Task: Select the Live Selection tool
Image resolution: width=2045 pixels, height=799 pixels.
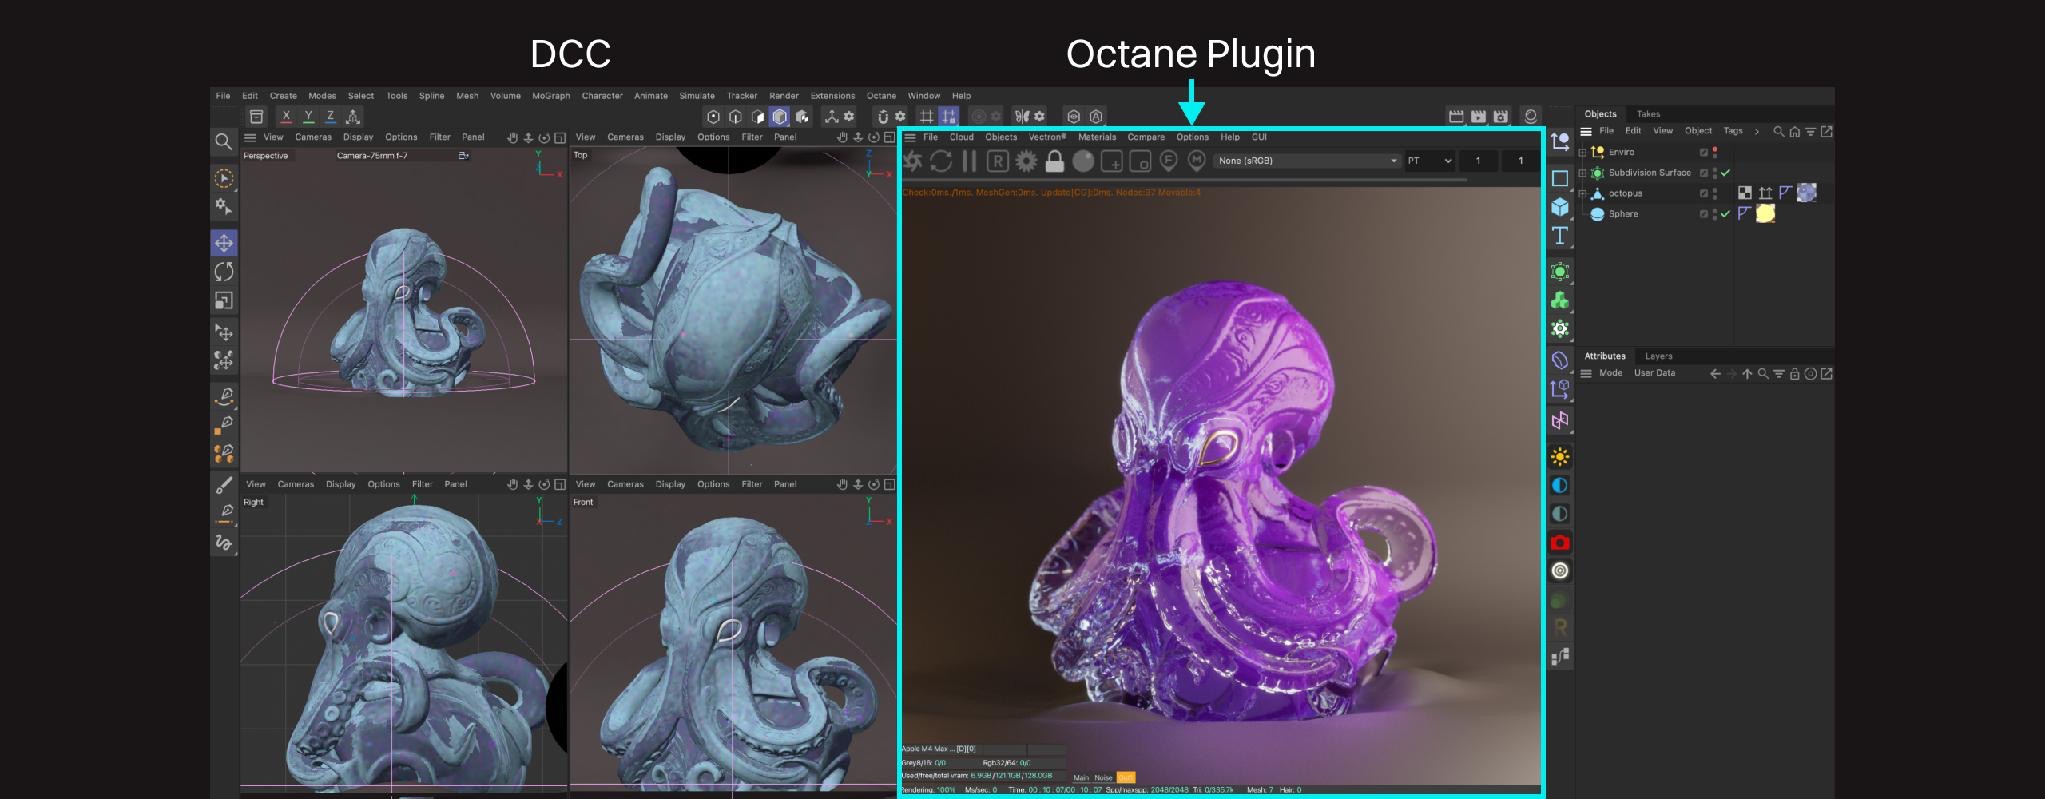Action: pyautogui.click(x=224, y=179)
